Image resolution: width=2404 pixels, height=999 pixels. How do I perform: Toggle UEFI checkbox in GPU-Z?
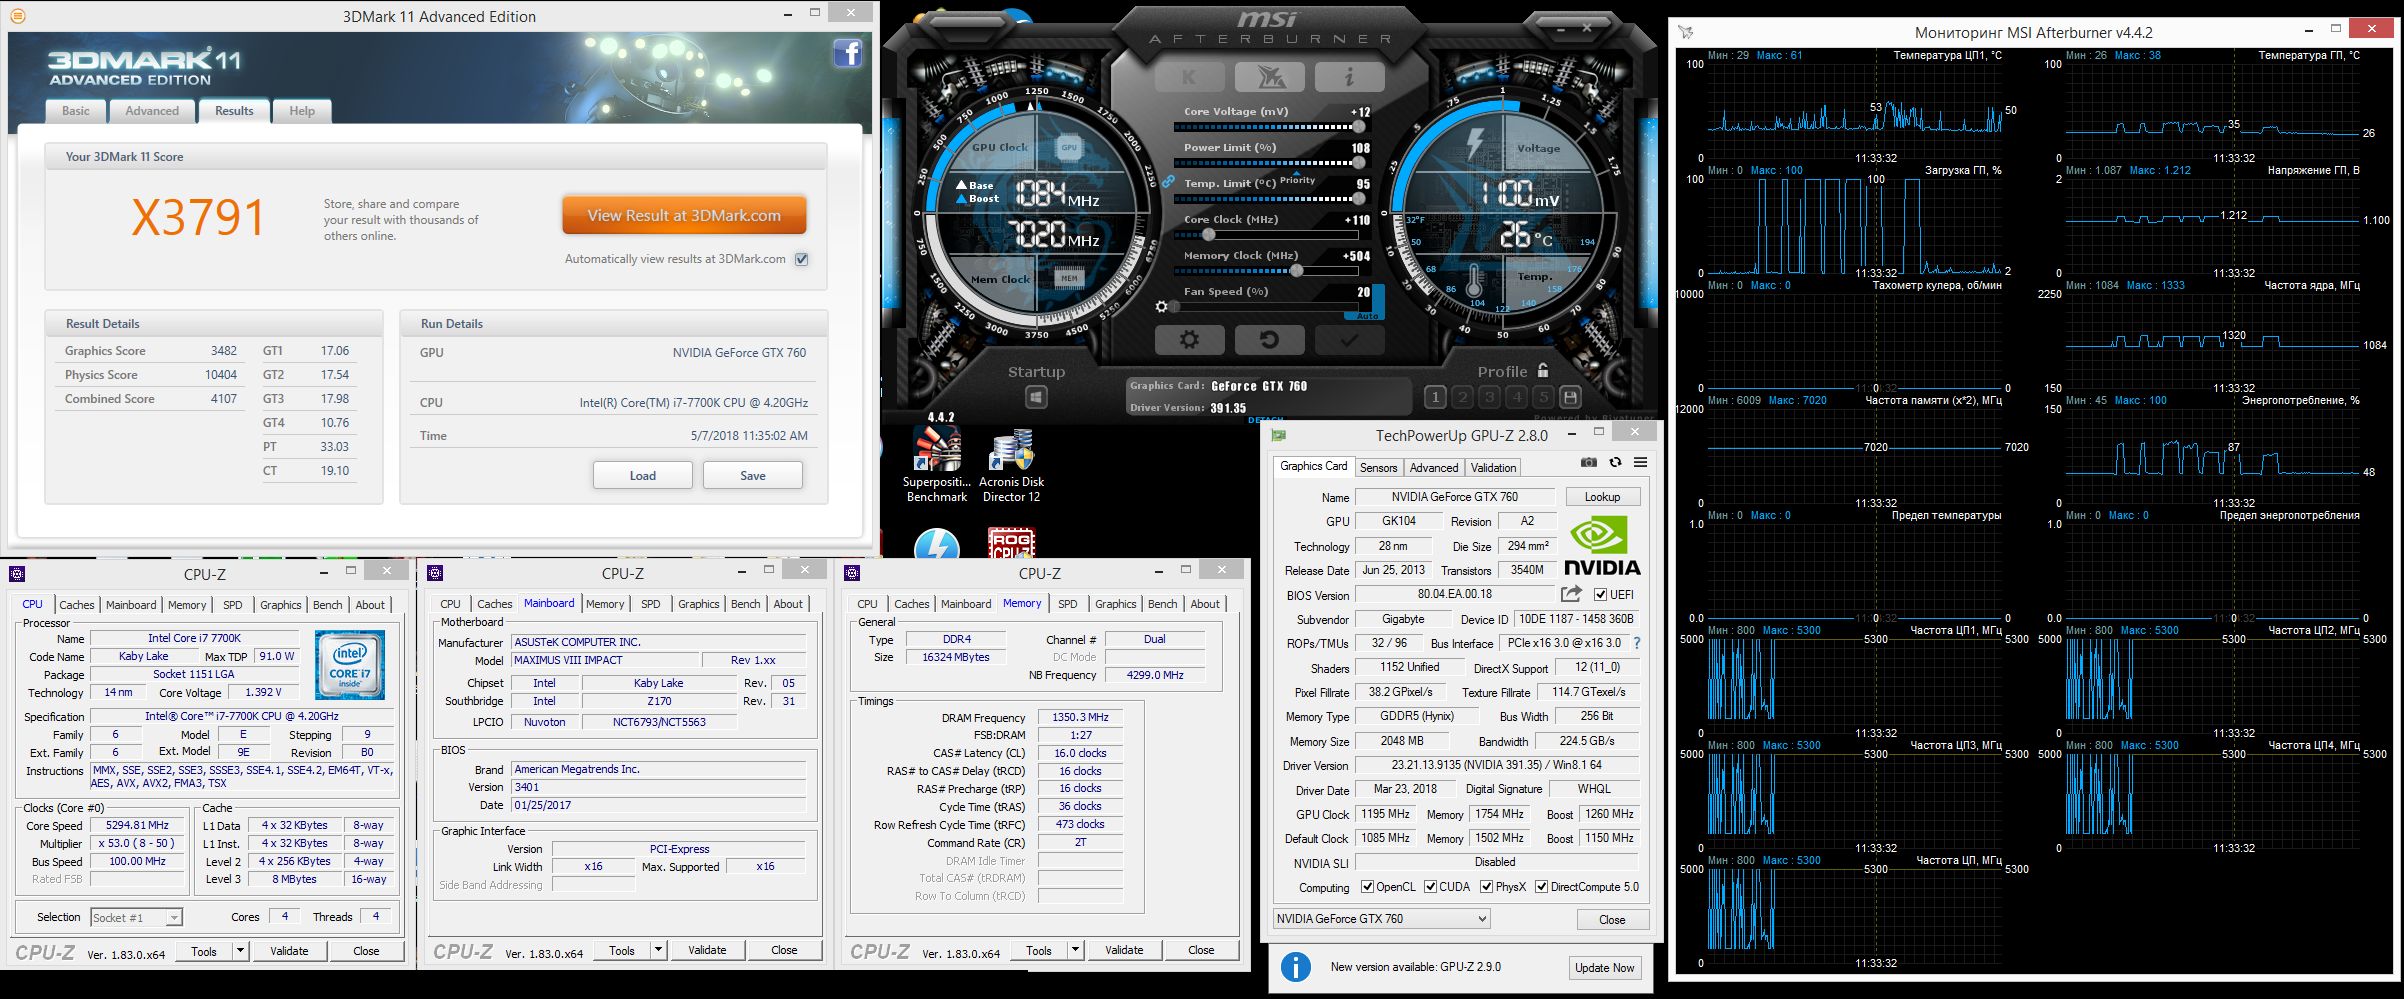tap(1600, 594)
